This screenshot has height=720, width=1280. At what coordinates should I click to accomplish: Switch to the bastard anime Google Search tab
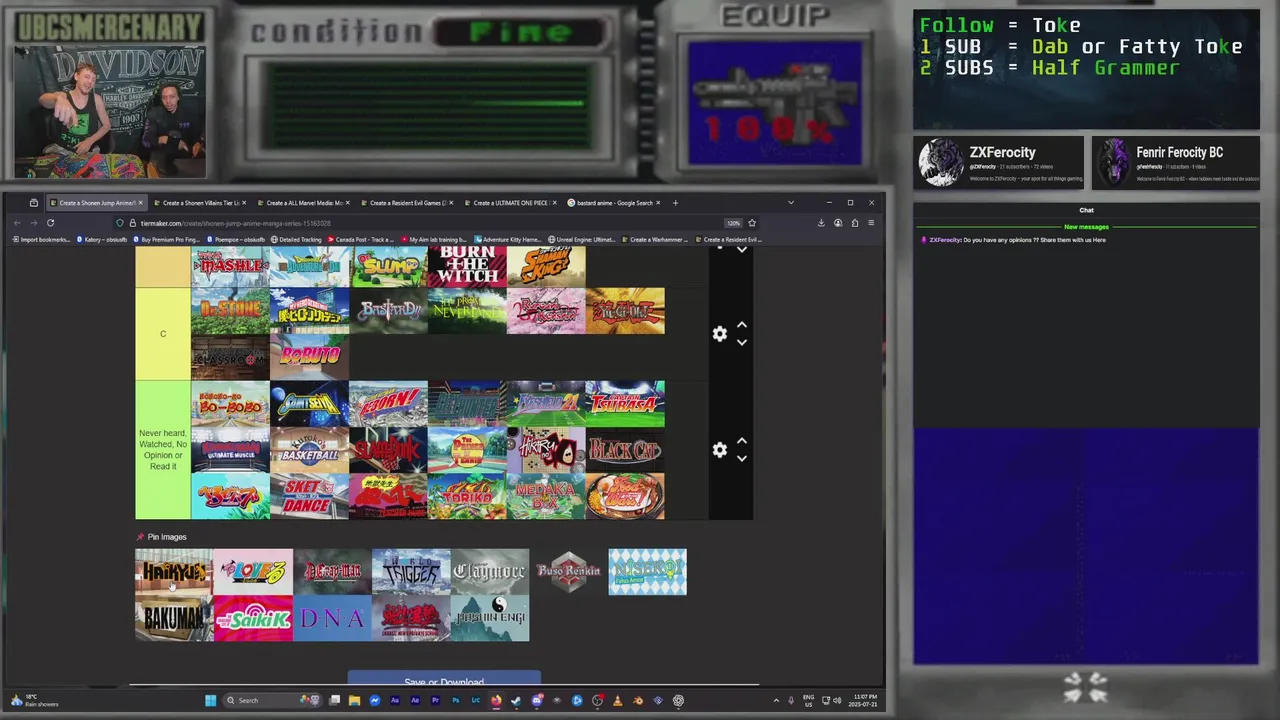tap(612, 203)
